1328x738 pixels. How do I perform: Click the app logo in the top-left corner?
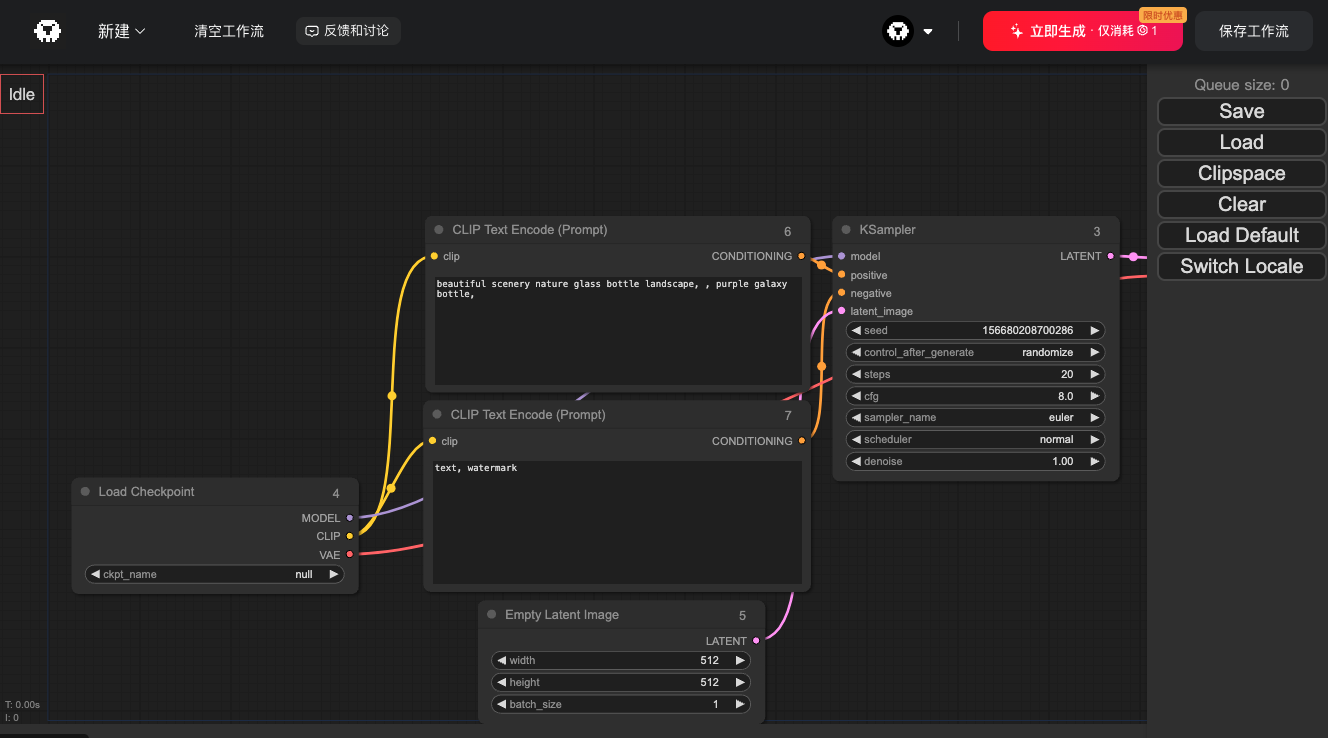[47, 31]
